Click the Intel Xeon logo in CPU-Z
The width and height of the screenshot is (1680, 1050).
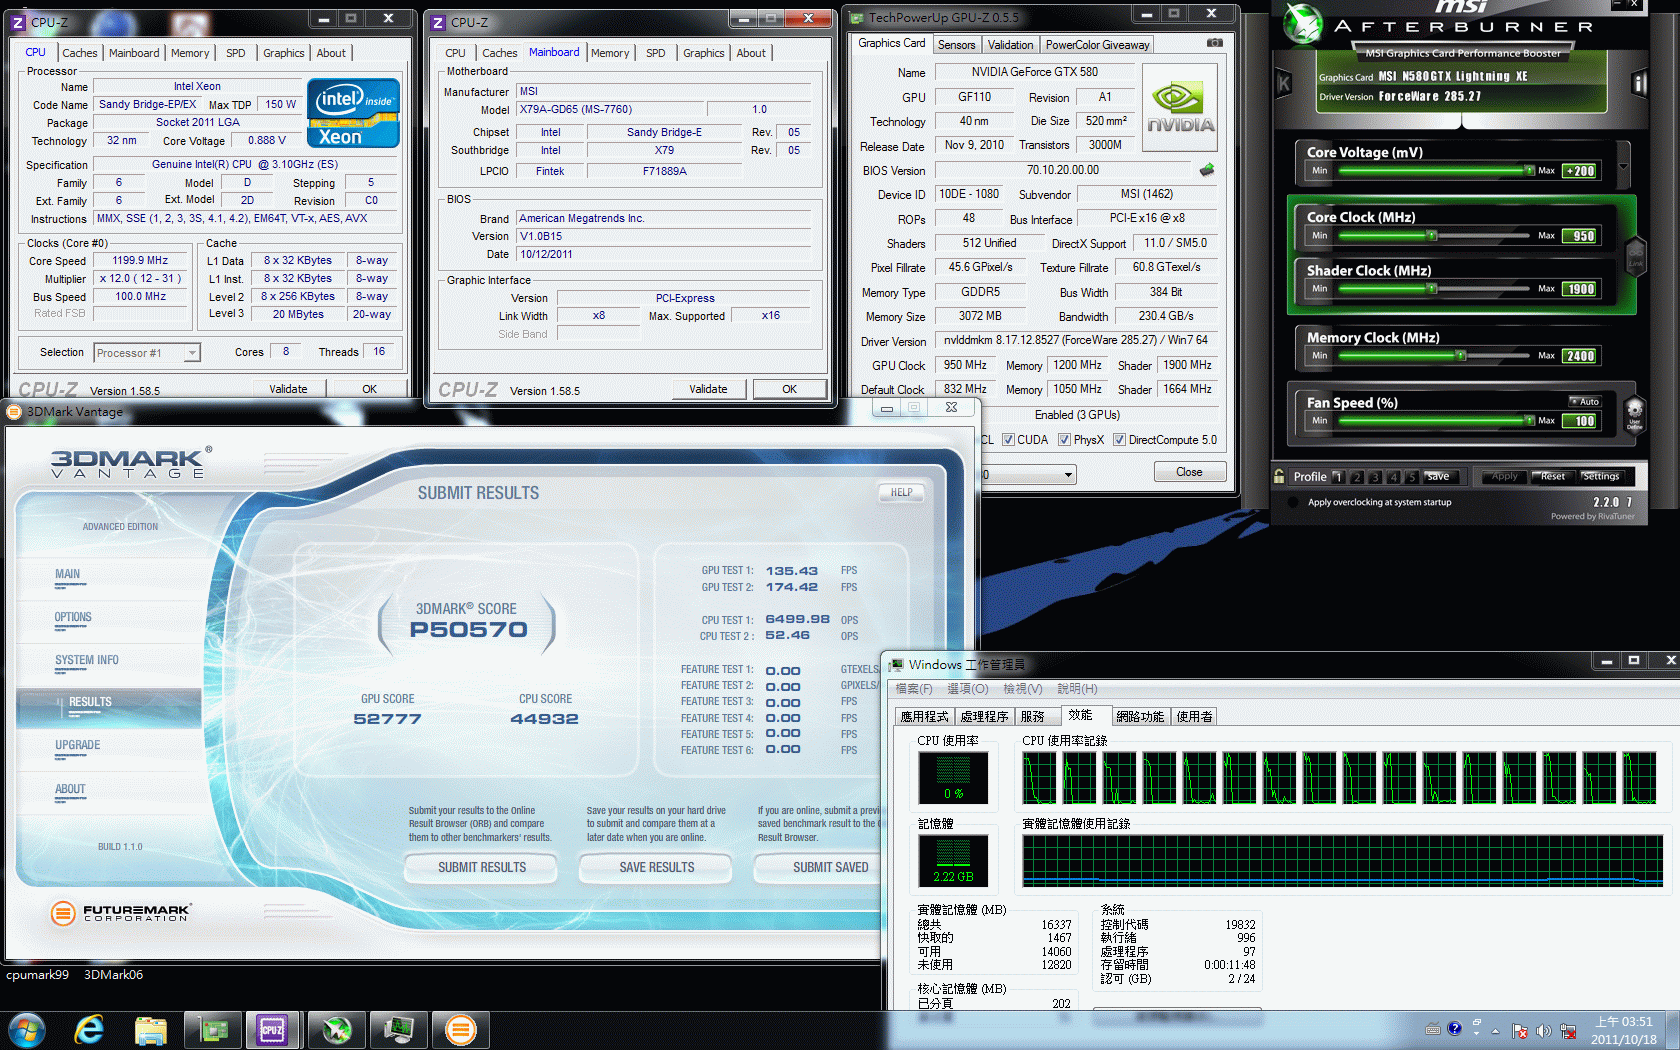tap(354, 113)
